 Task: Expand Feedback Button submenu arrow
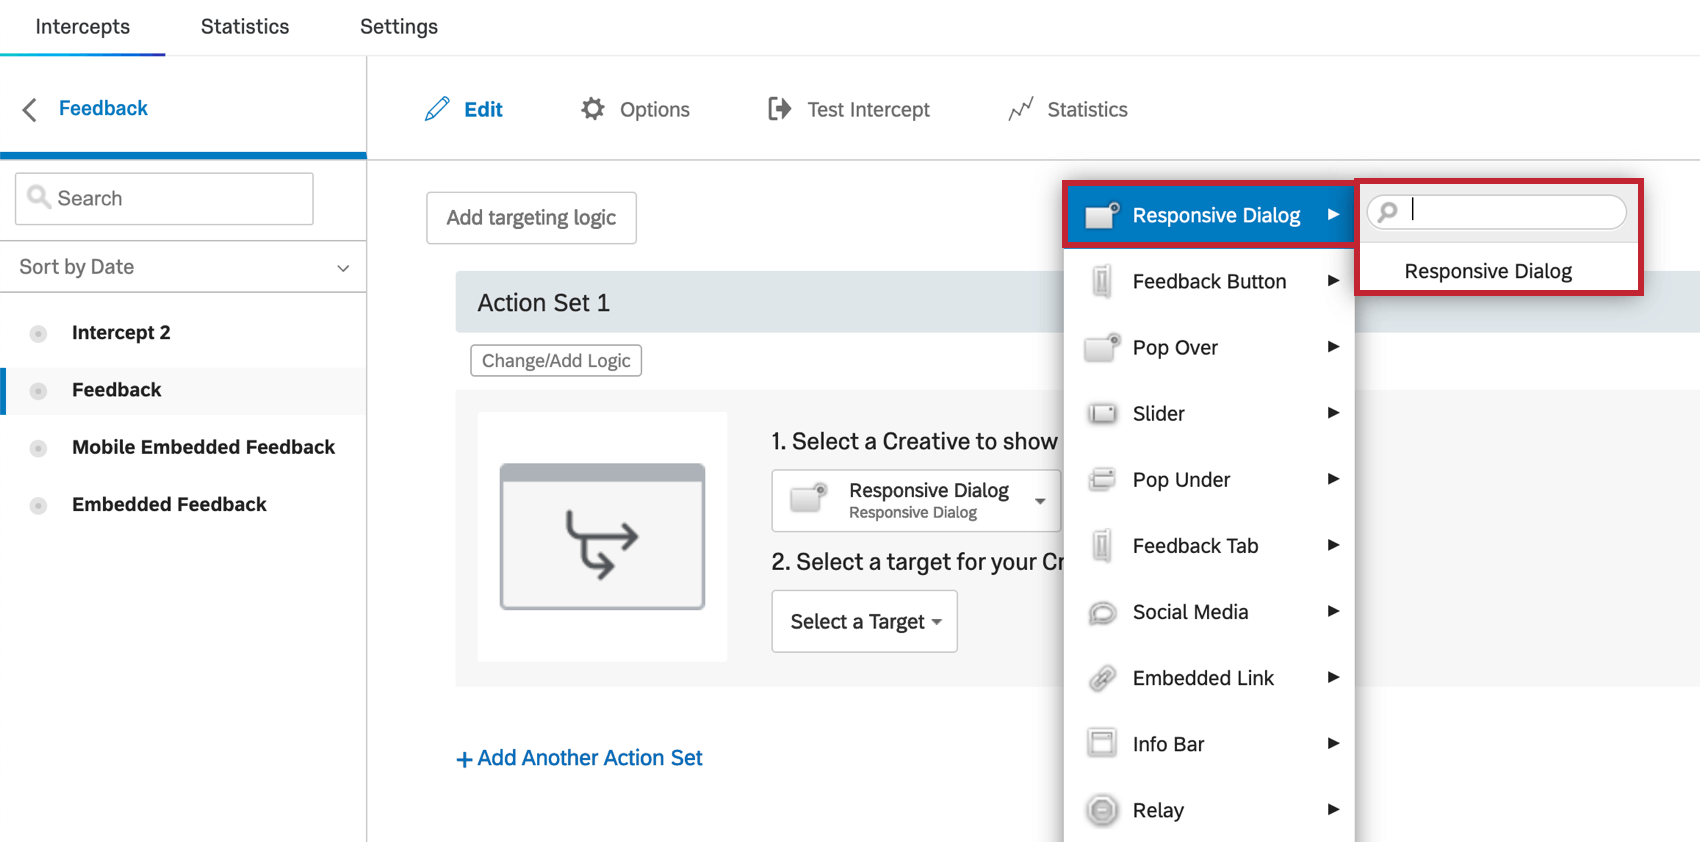1333,280
